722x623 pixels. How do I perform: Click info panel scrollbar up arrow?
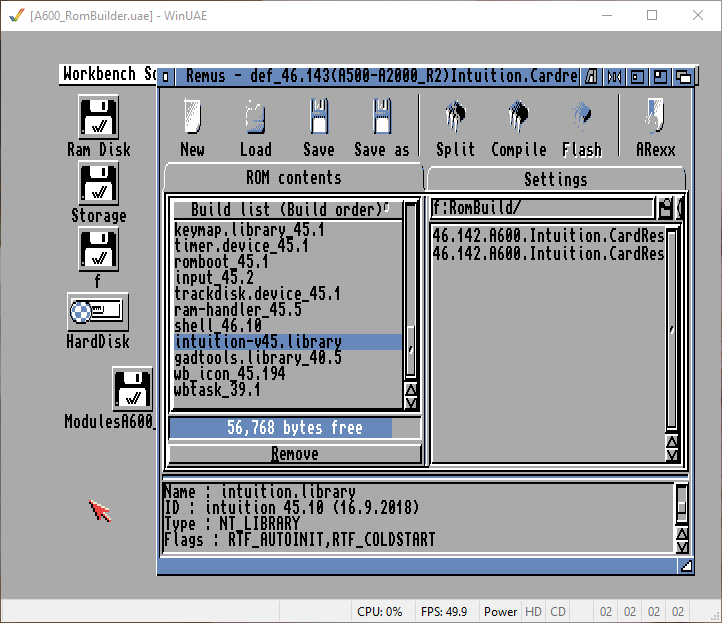[682, 533]
